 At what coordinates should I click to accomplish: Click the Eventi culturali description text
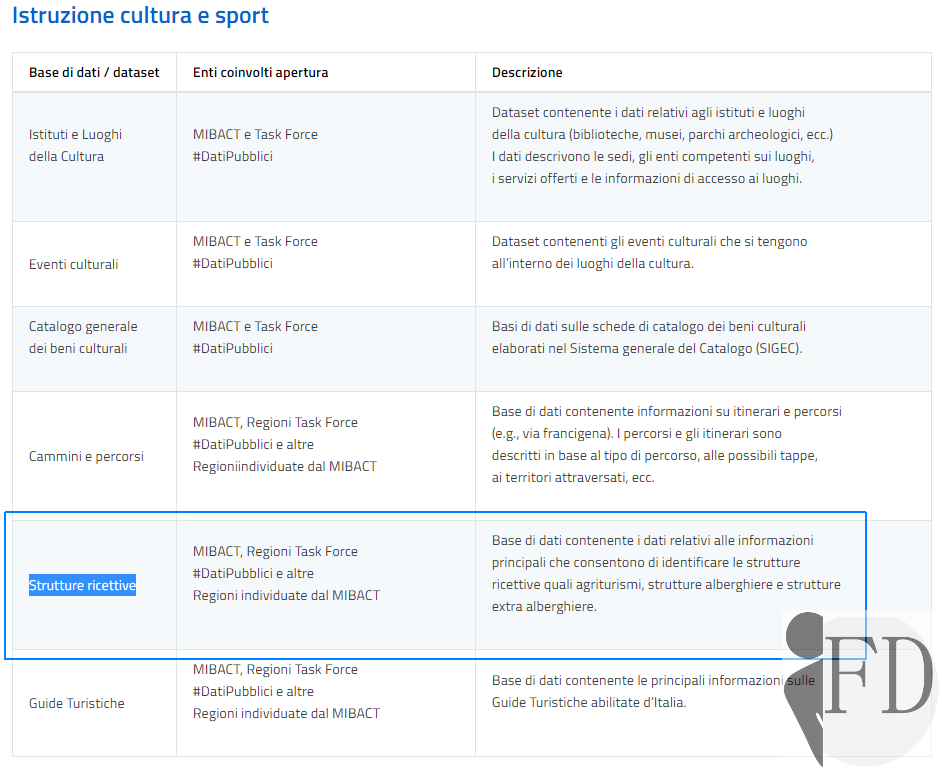pos(649,253)
